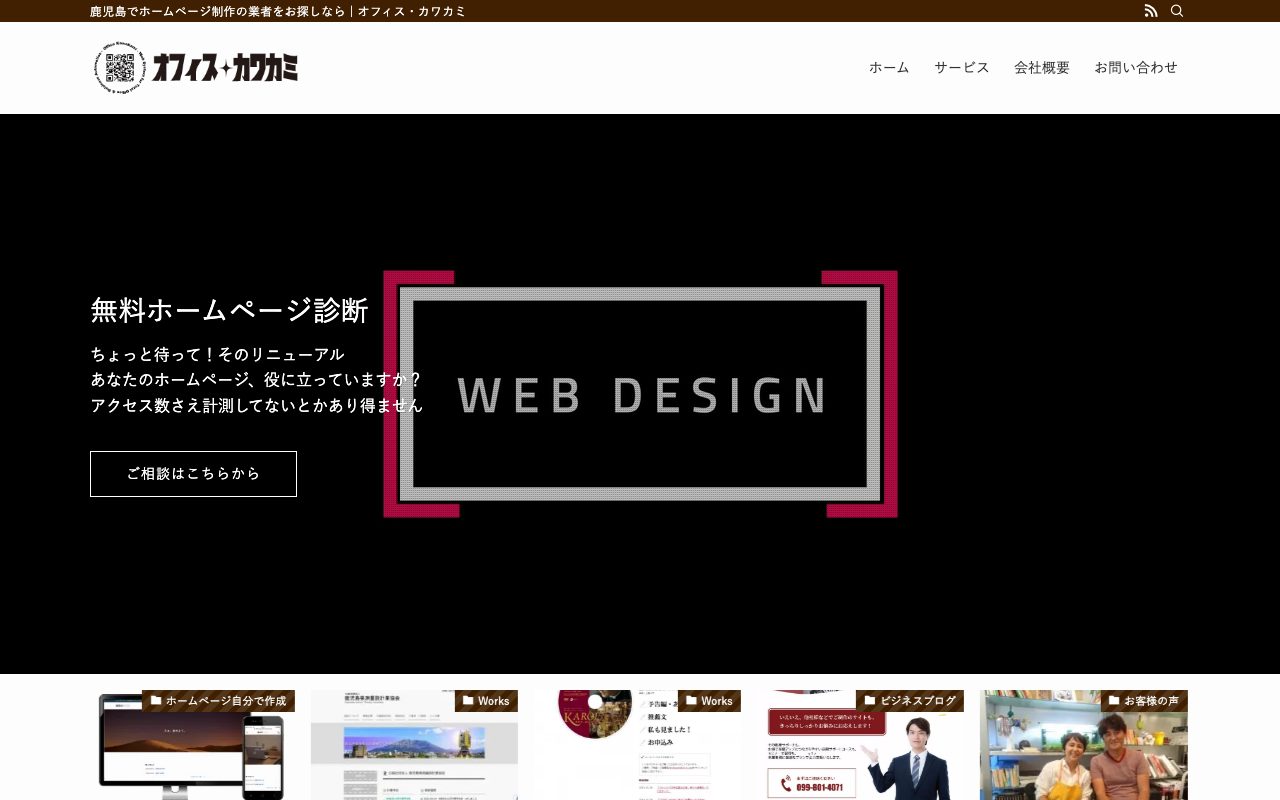Click the line ちょっと待って！そのリニューアル
This screenshot has height=800, width=1280.
point(217,354)
